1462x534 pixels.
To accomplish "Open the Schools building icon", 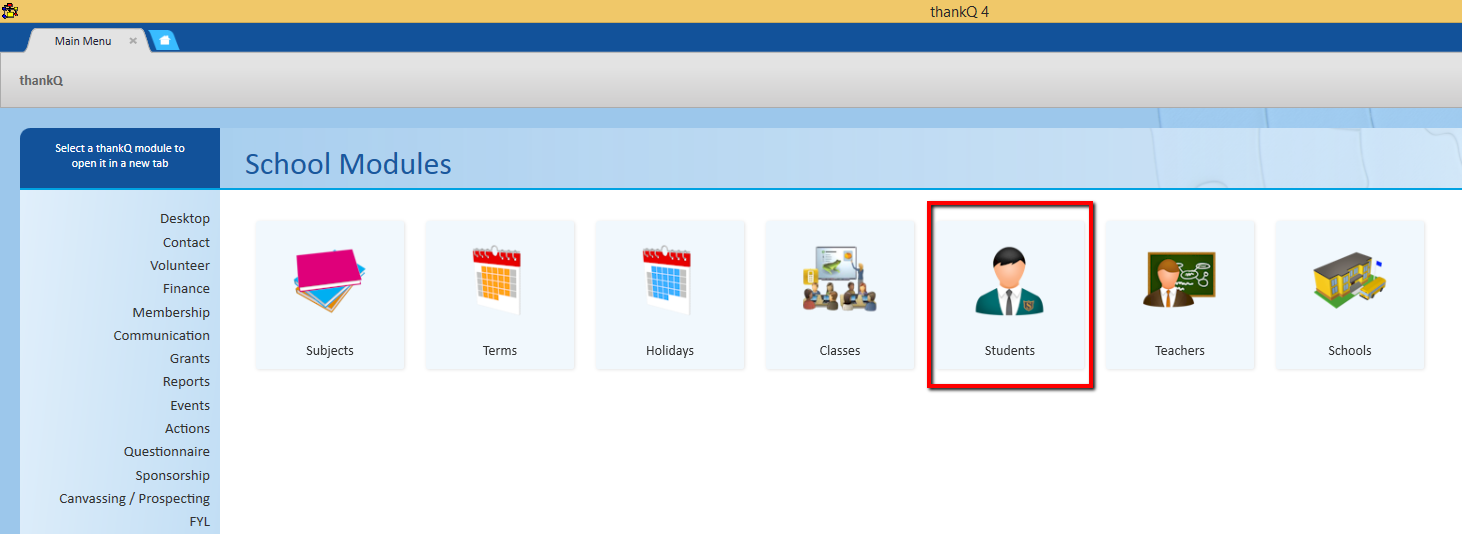I will coord(1349,279).
